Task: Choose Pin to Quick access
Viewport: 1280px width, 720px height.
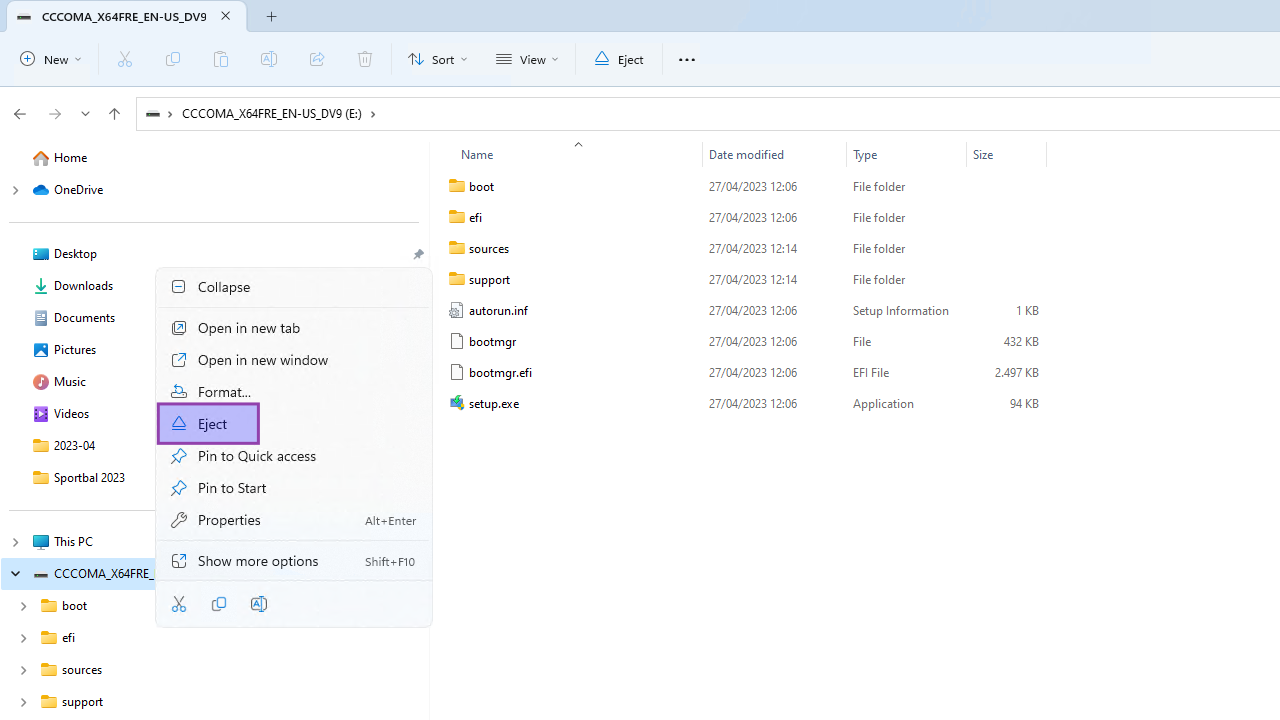Action: pos(293,456)
